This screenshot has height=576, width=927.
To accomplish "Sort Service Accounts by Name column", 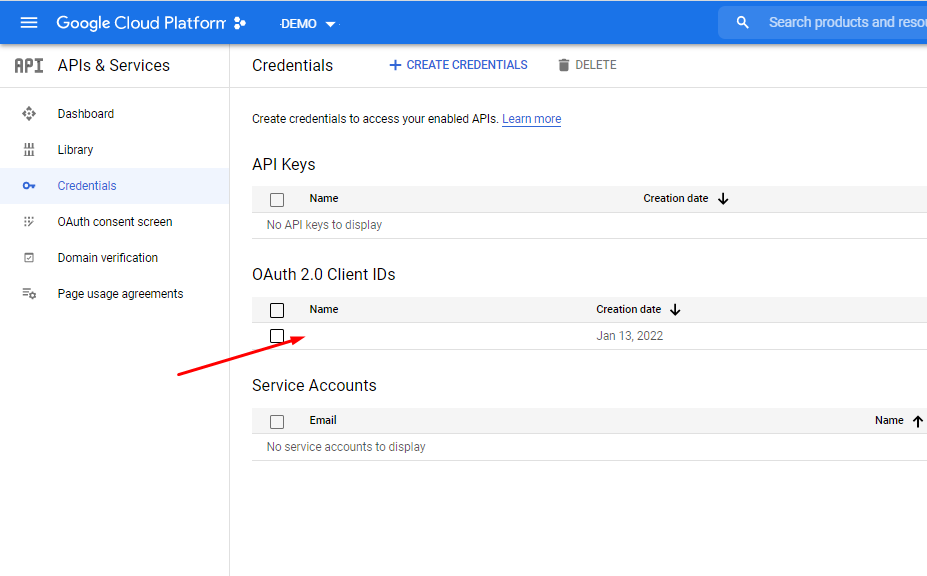I will pyautogui.click(x=889, y=420).
